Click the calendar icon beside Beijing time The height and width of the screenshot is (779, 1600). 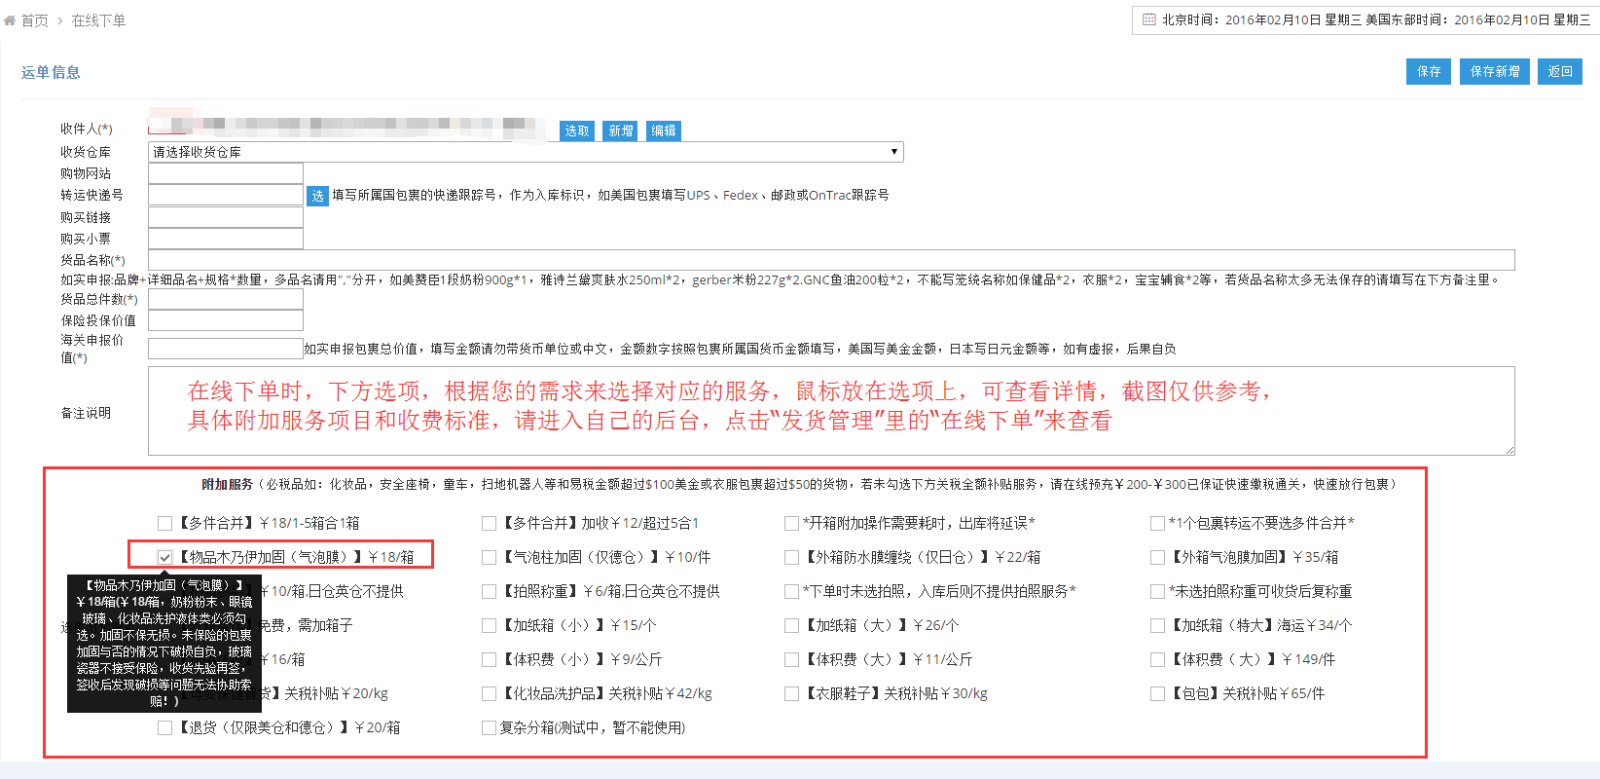pyautogui.click(x=1149, y=19)
